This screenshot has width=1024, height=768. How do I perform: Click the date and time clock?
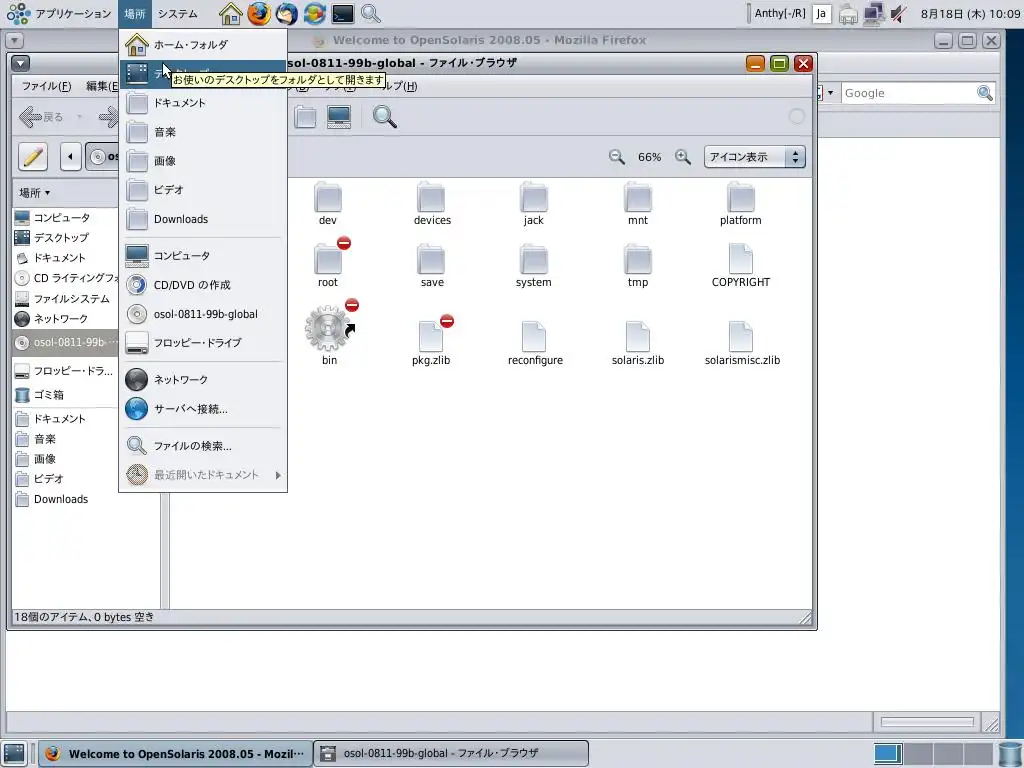pos(970,14)
